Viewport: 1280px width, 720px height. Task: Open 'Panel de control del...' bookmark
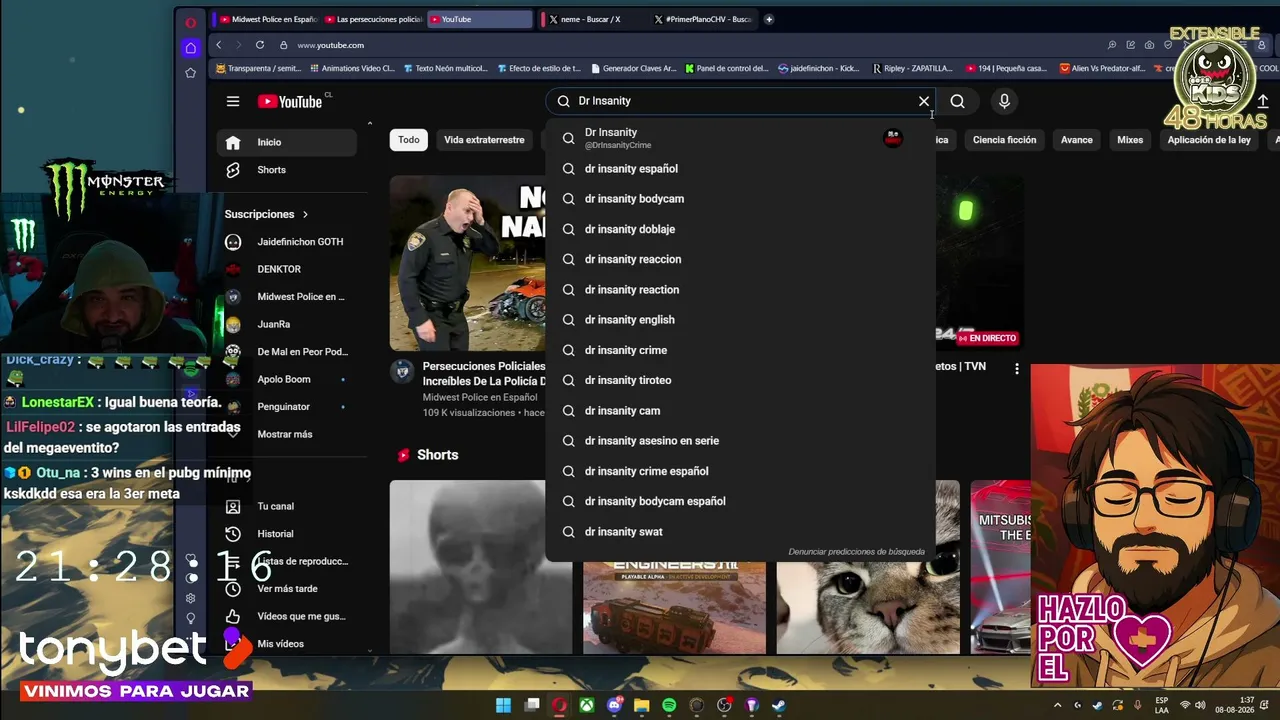click(727, 69)
